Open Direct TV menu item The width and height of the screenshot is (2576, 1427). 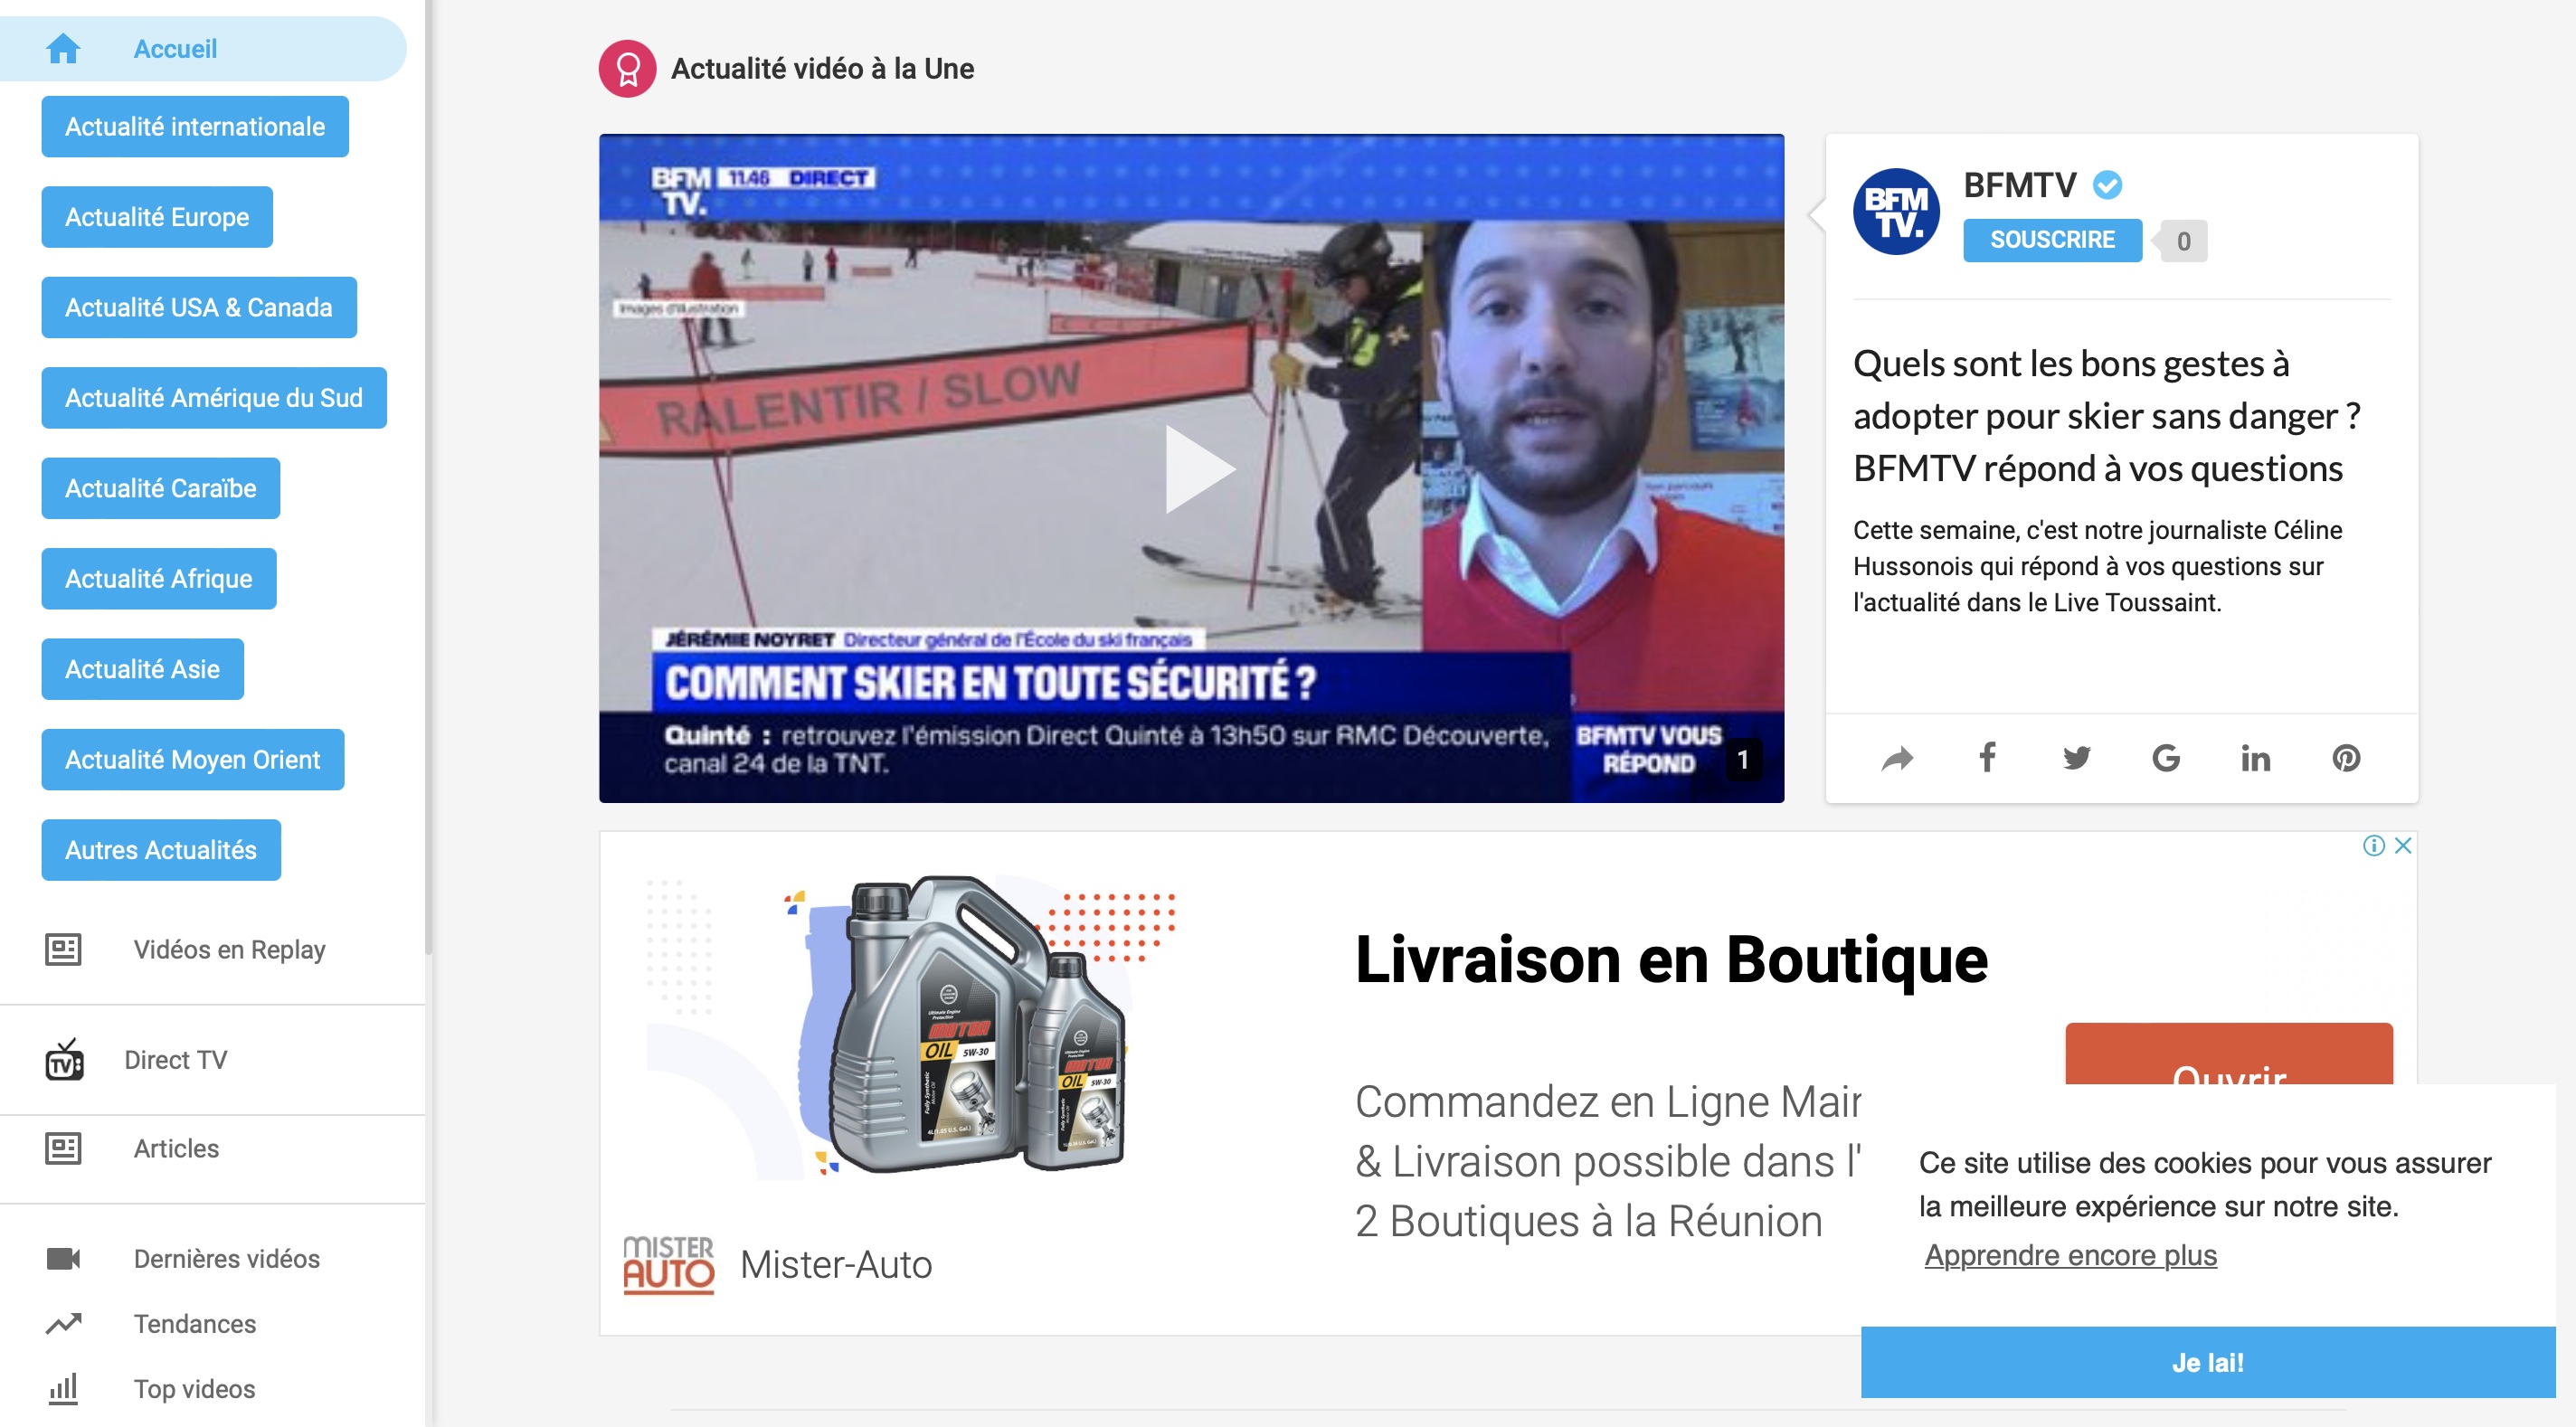coord(175,1059)
